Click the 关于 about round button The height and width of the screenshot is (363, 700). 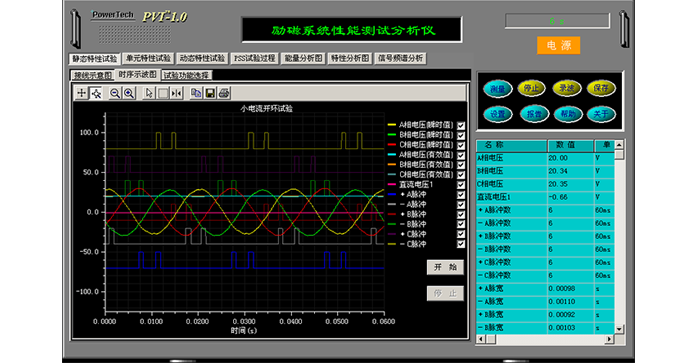pos(601,114)
